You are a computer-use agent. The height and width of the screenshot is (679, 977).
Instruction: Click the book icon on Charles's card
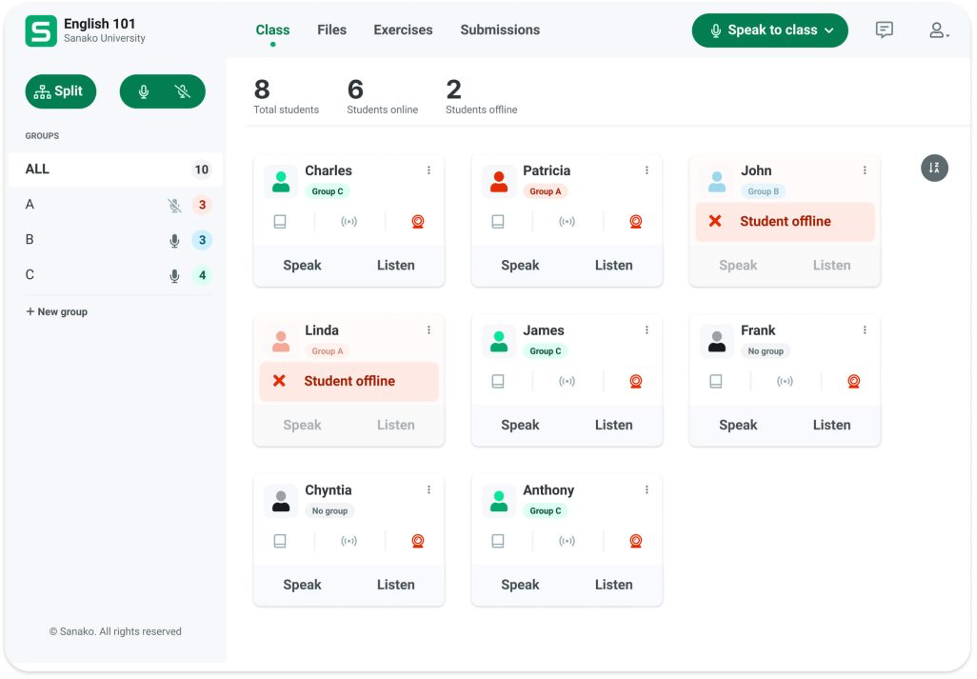click(x=280, y=222)
